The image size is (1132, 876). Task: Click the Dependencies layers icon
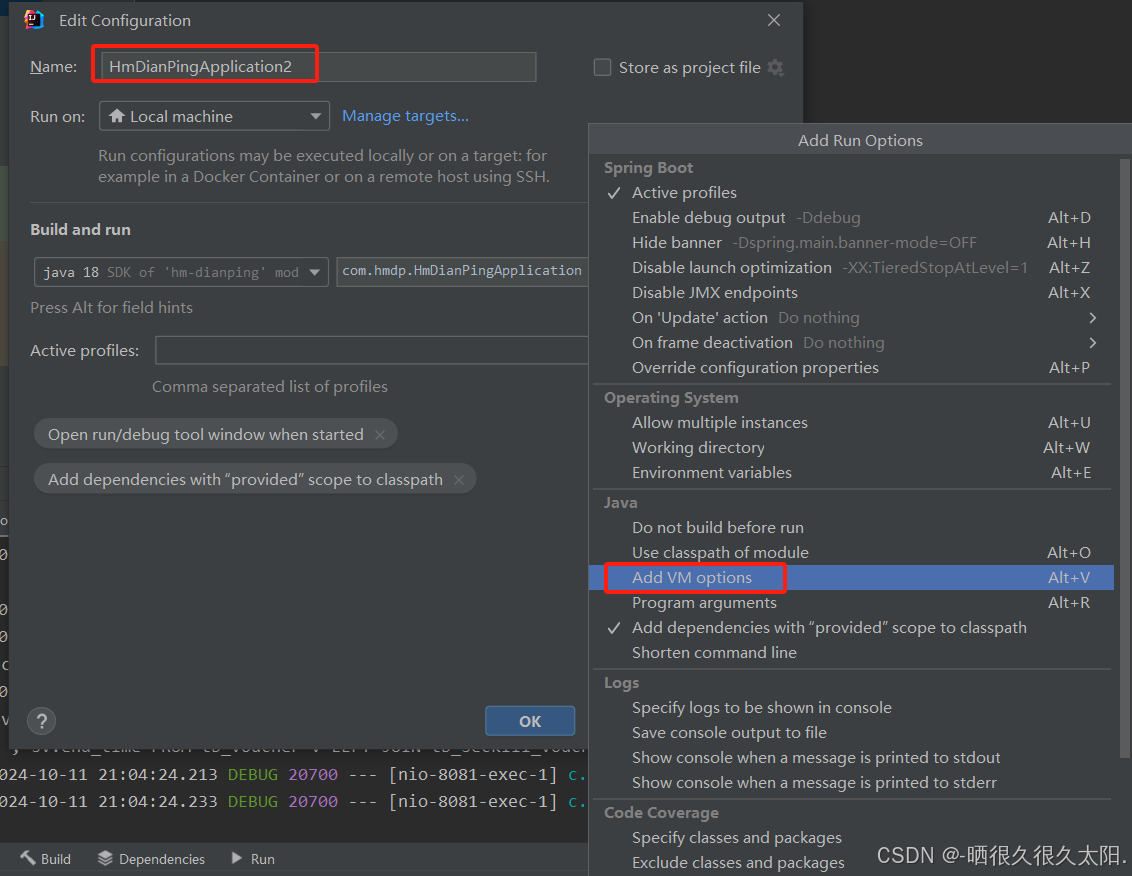105,858
